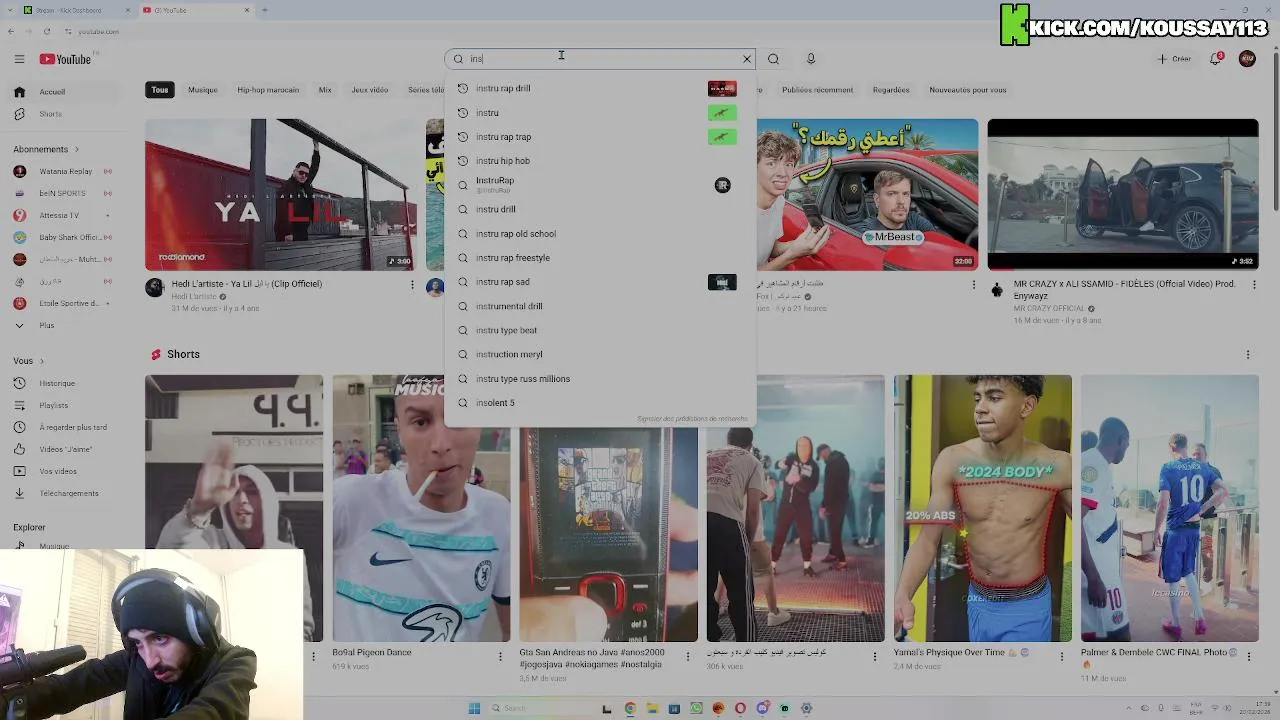
Task: Choose suggestion "instru type russ millions"
Action: click(600, 379)
